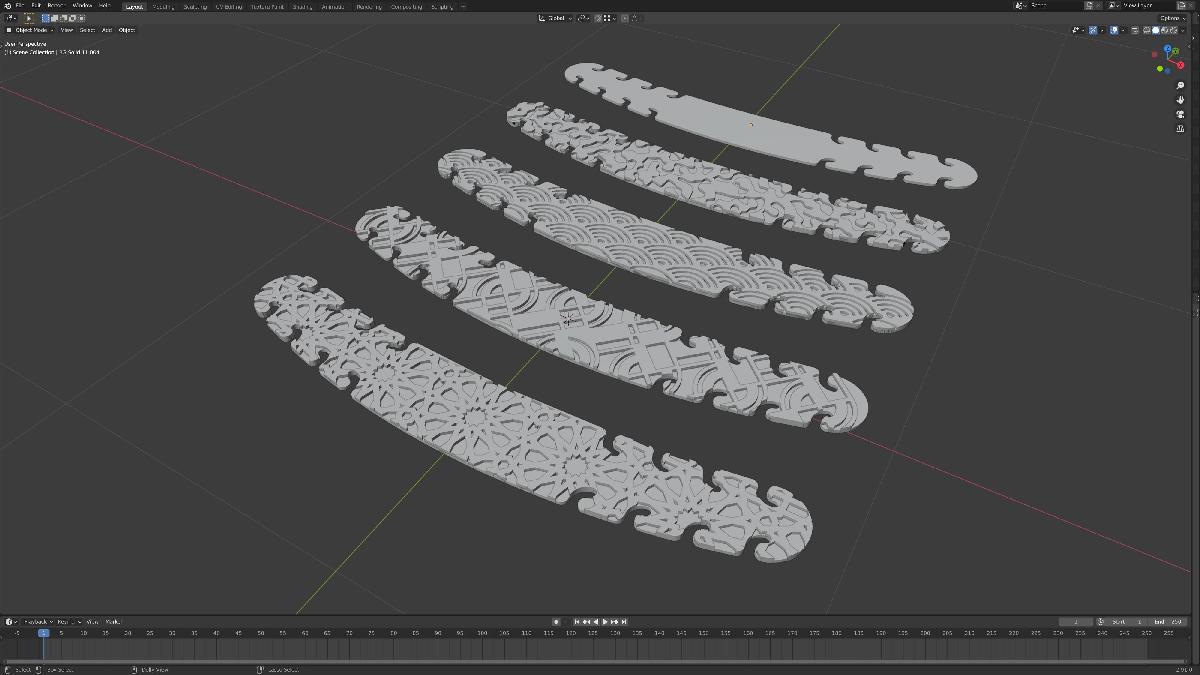The width and height of the screenshot is (1200, 675).
Task: Click the Blender logo icon
Action: (7, 6)
